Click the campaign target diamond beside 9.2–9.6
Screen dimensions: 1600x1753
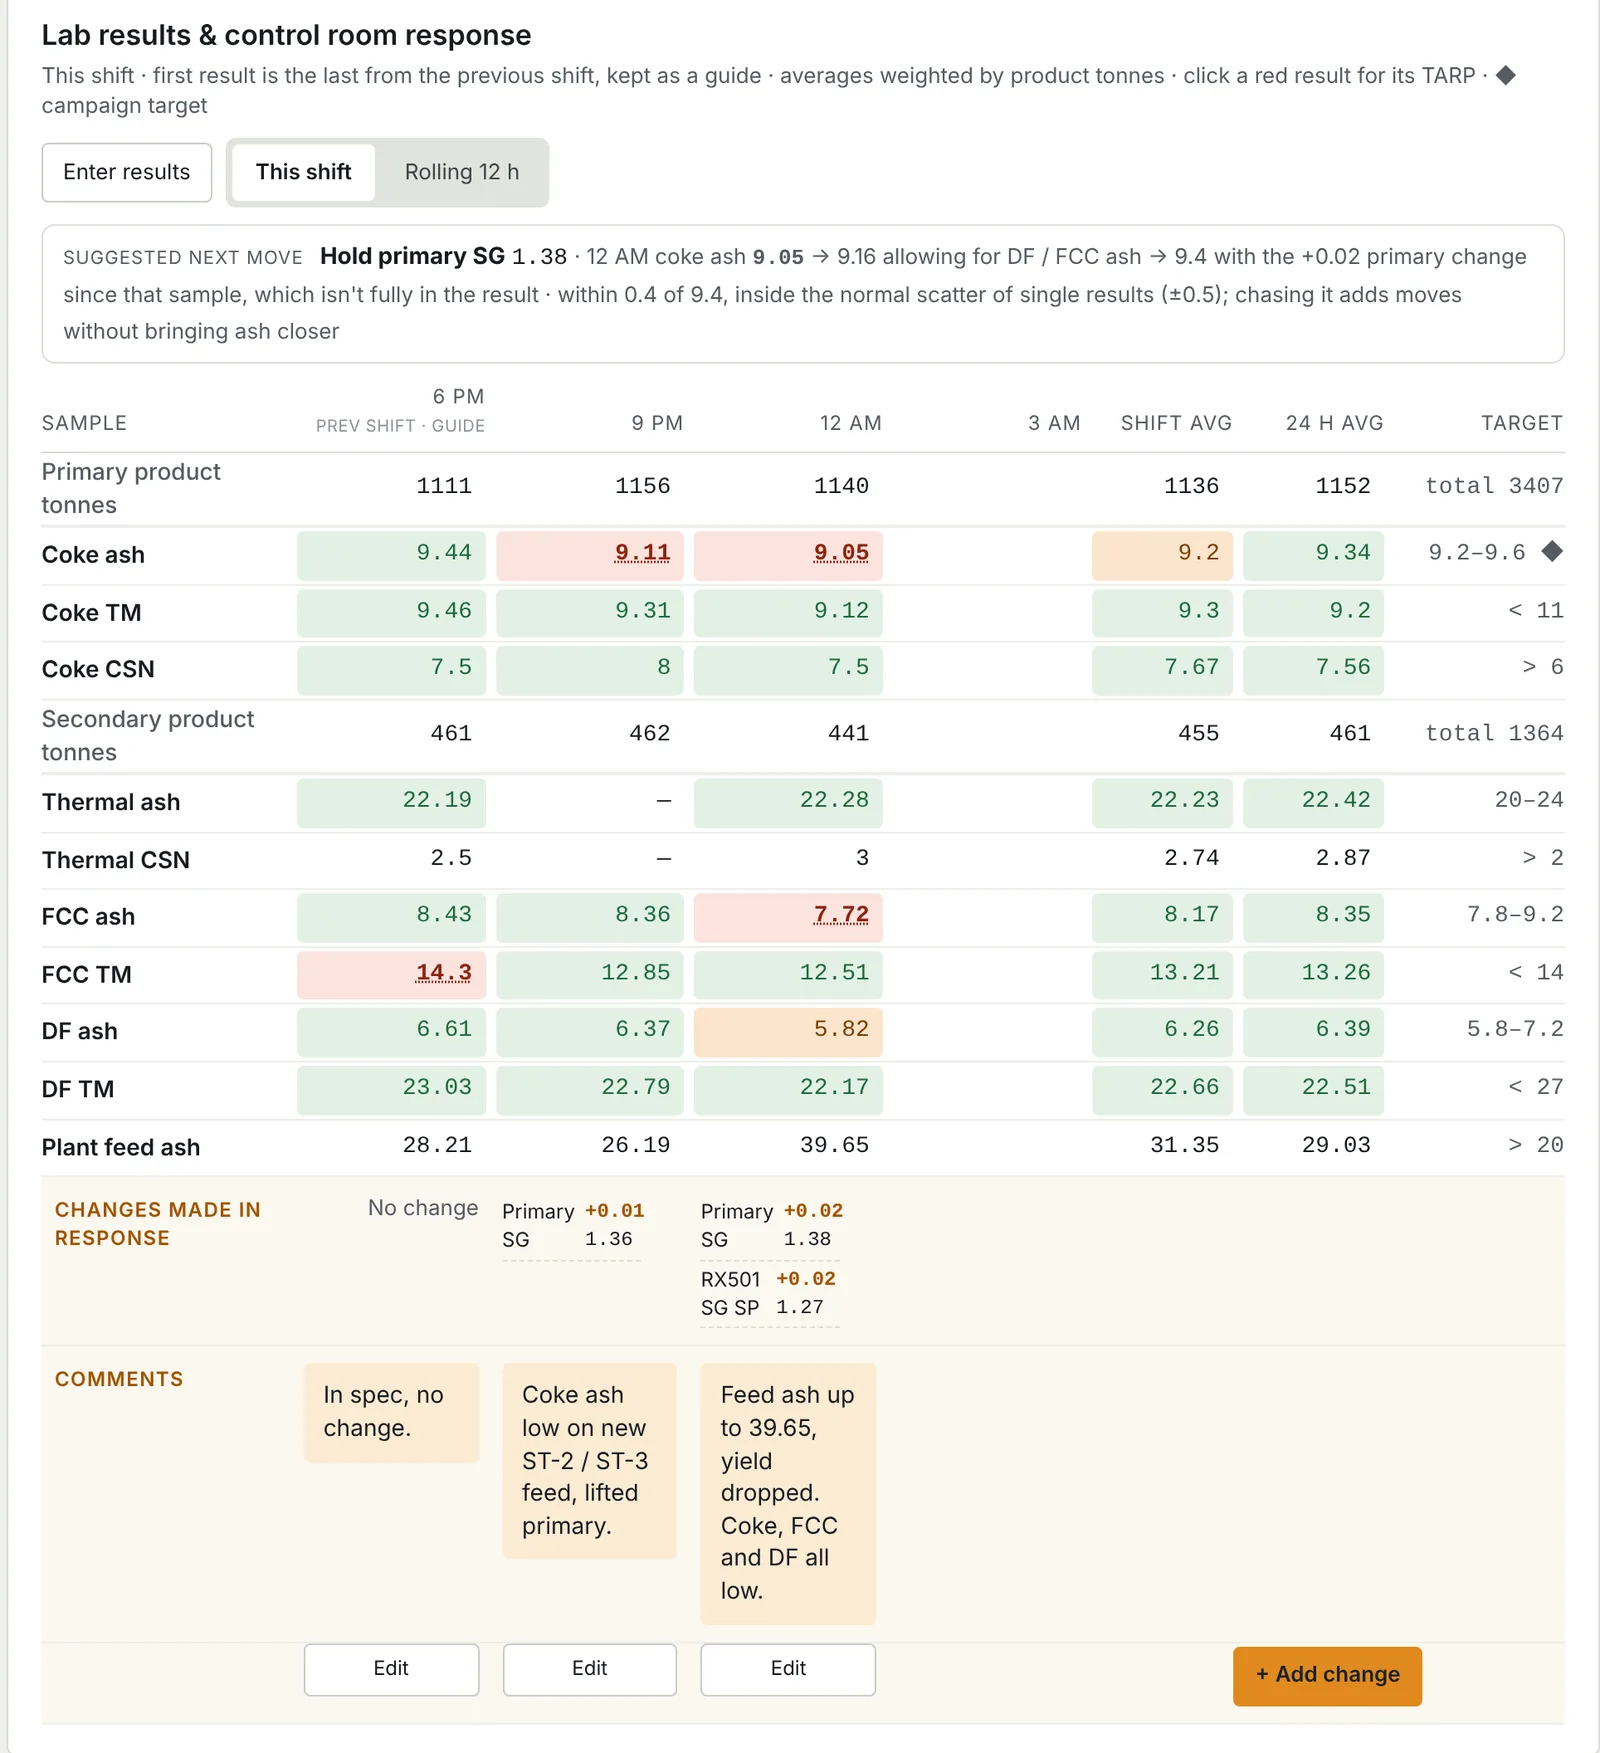click(x=1551, y=551)
